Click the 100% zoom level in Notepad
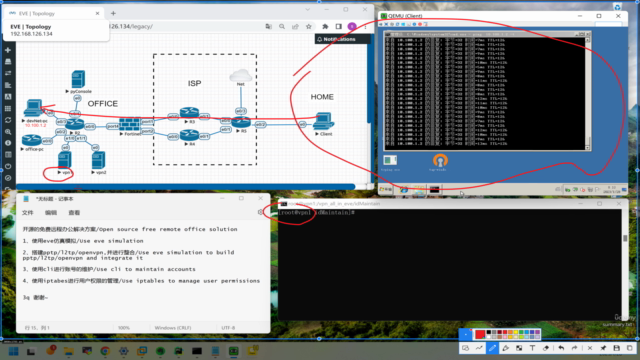This screenshot has width=640, height=360. coord(124,328)
